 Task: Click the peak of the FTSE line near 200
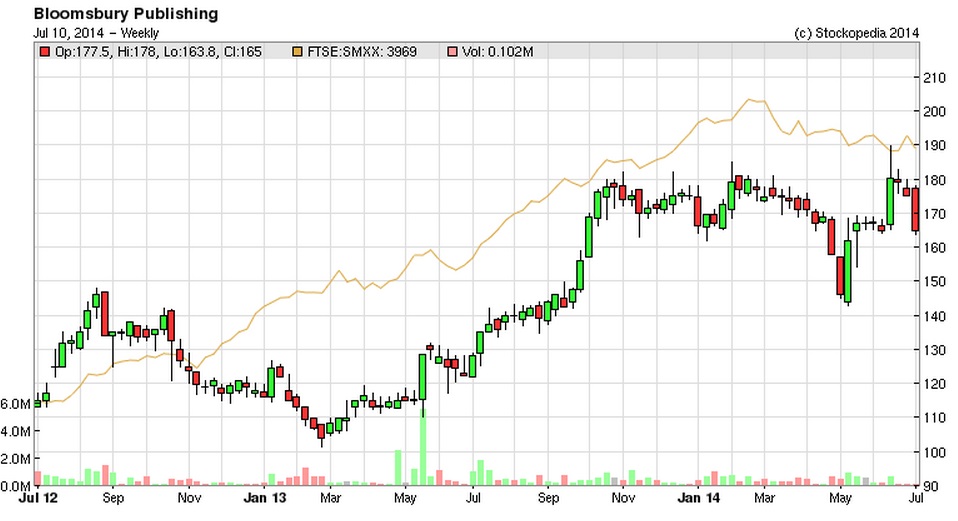[x=749, y=100]
